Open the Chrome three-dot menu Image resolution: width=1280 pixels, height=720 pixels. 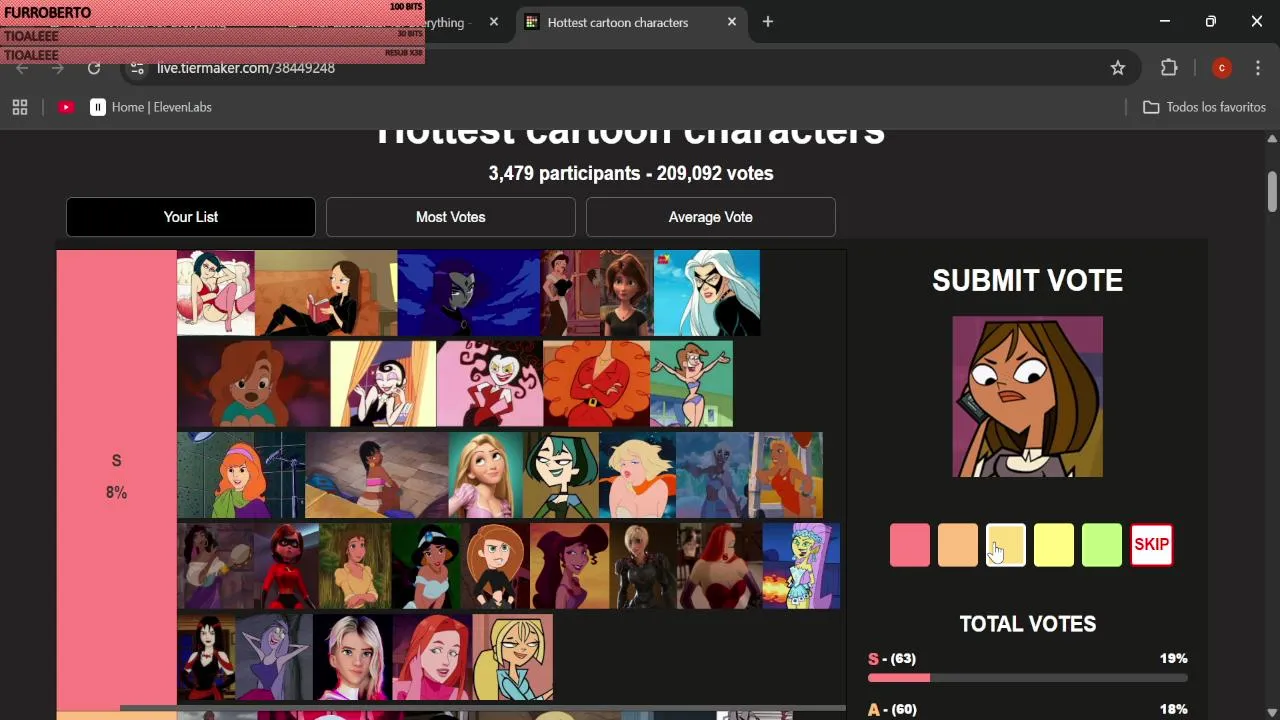(x=1258, y=68)
